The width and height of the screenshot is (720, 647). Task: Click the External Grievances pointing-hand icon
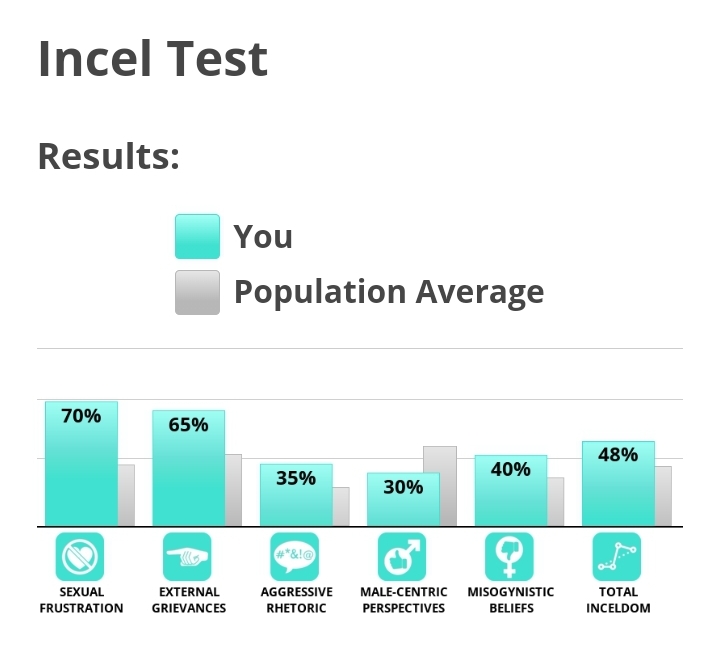click(x=187, y=557)
